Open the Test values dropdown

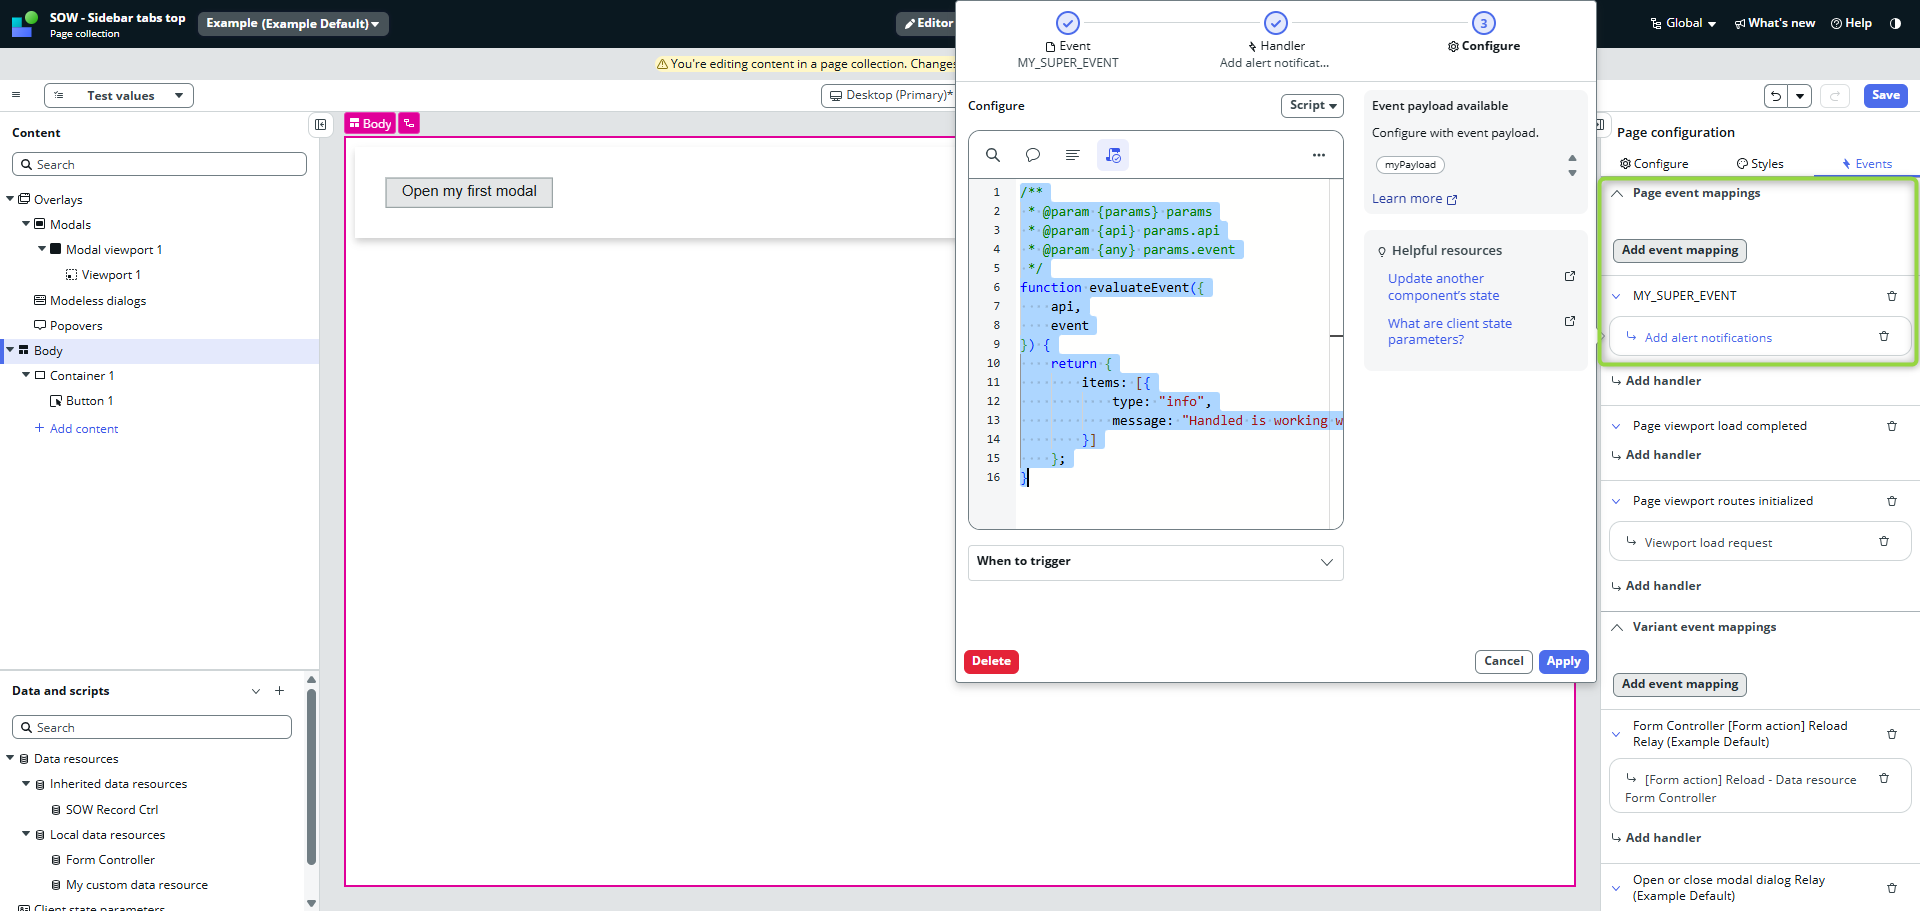pyautogui.click(x=119, y=96)
